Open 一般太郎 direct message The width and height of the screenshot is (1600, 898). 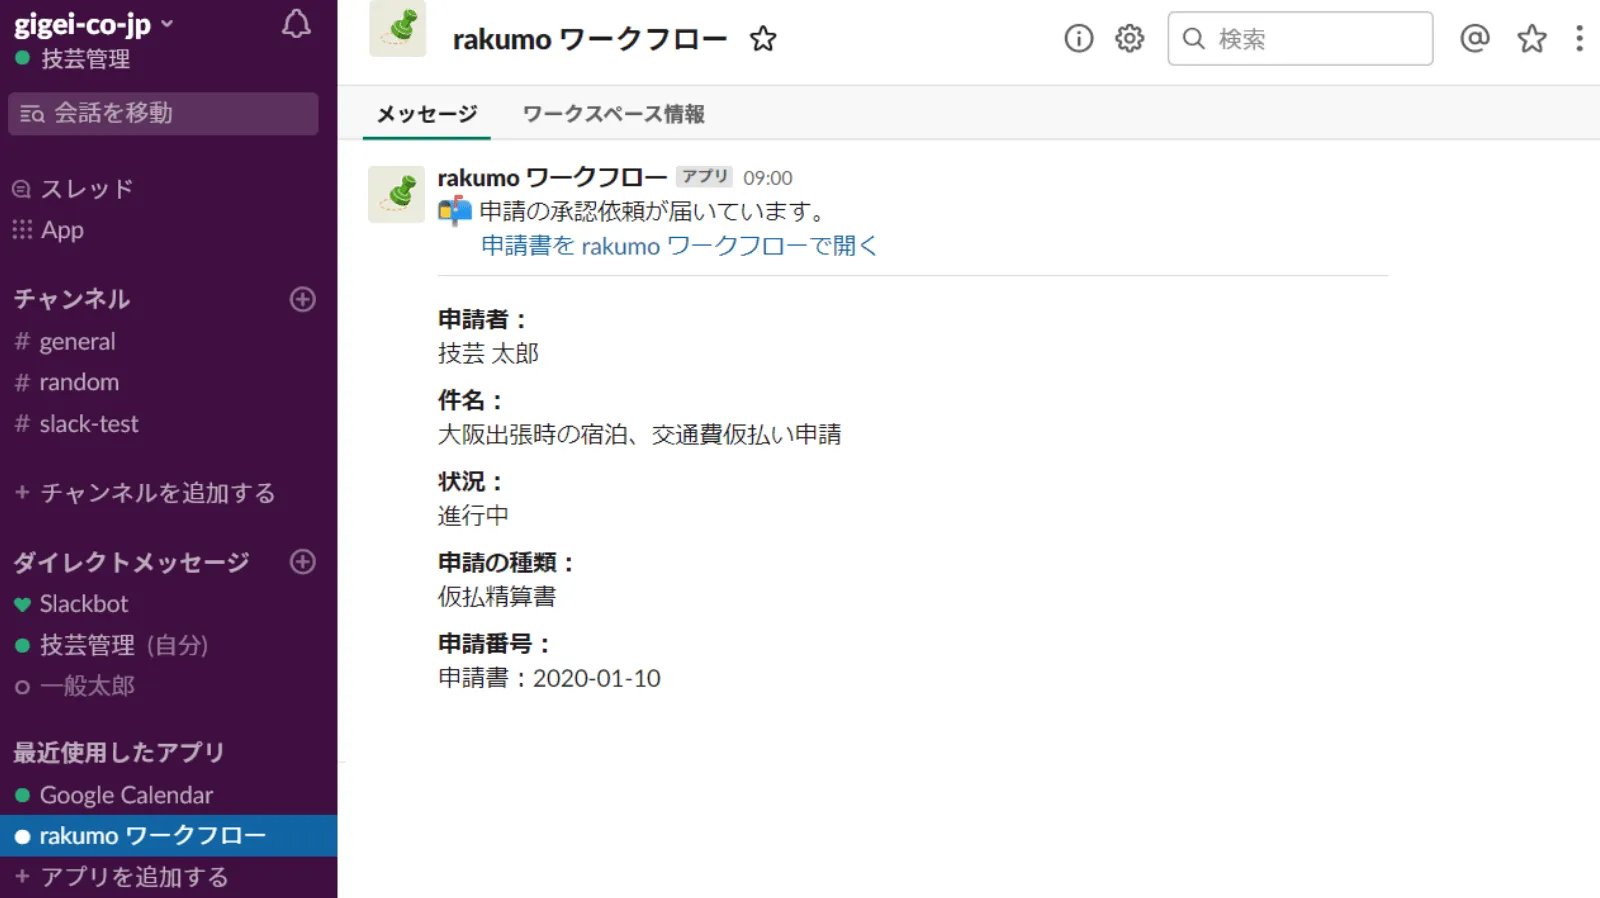[87, 686]
